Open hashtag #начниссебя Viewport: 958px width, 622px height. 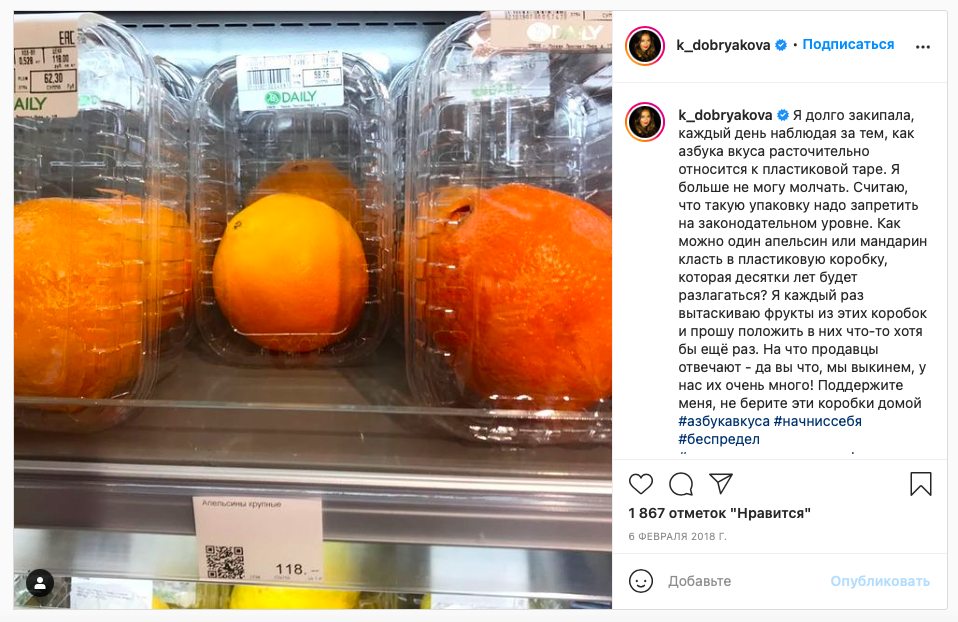[x=817, y=421]
